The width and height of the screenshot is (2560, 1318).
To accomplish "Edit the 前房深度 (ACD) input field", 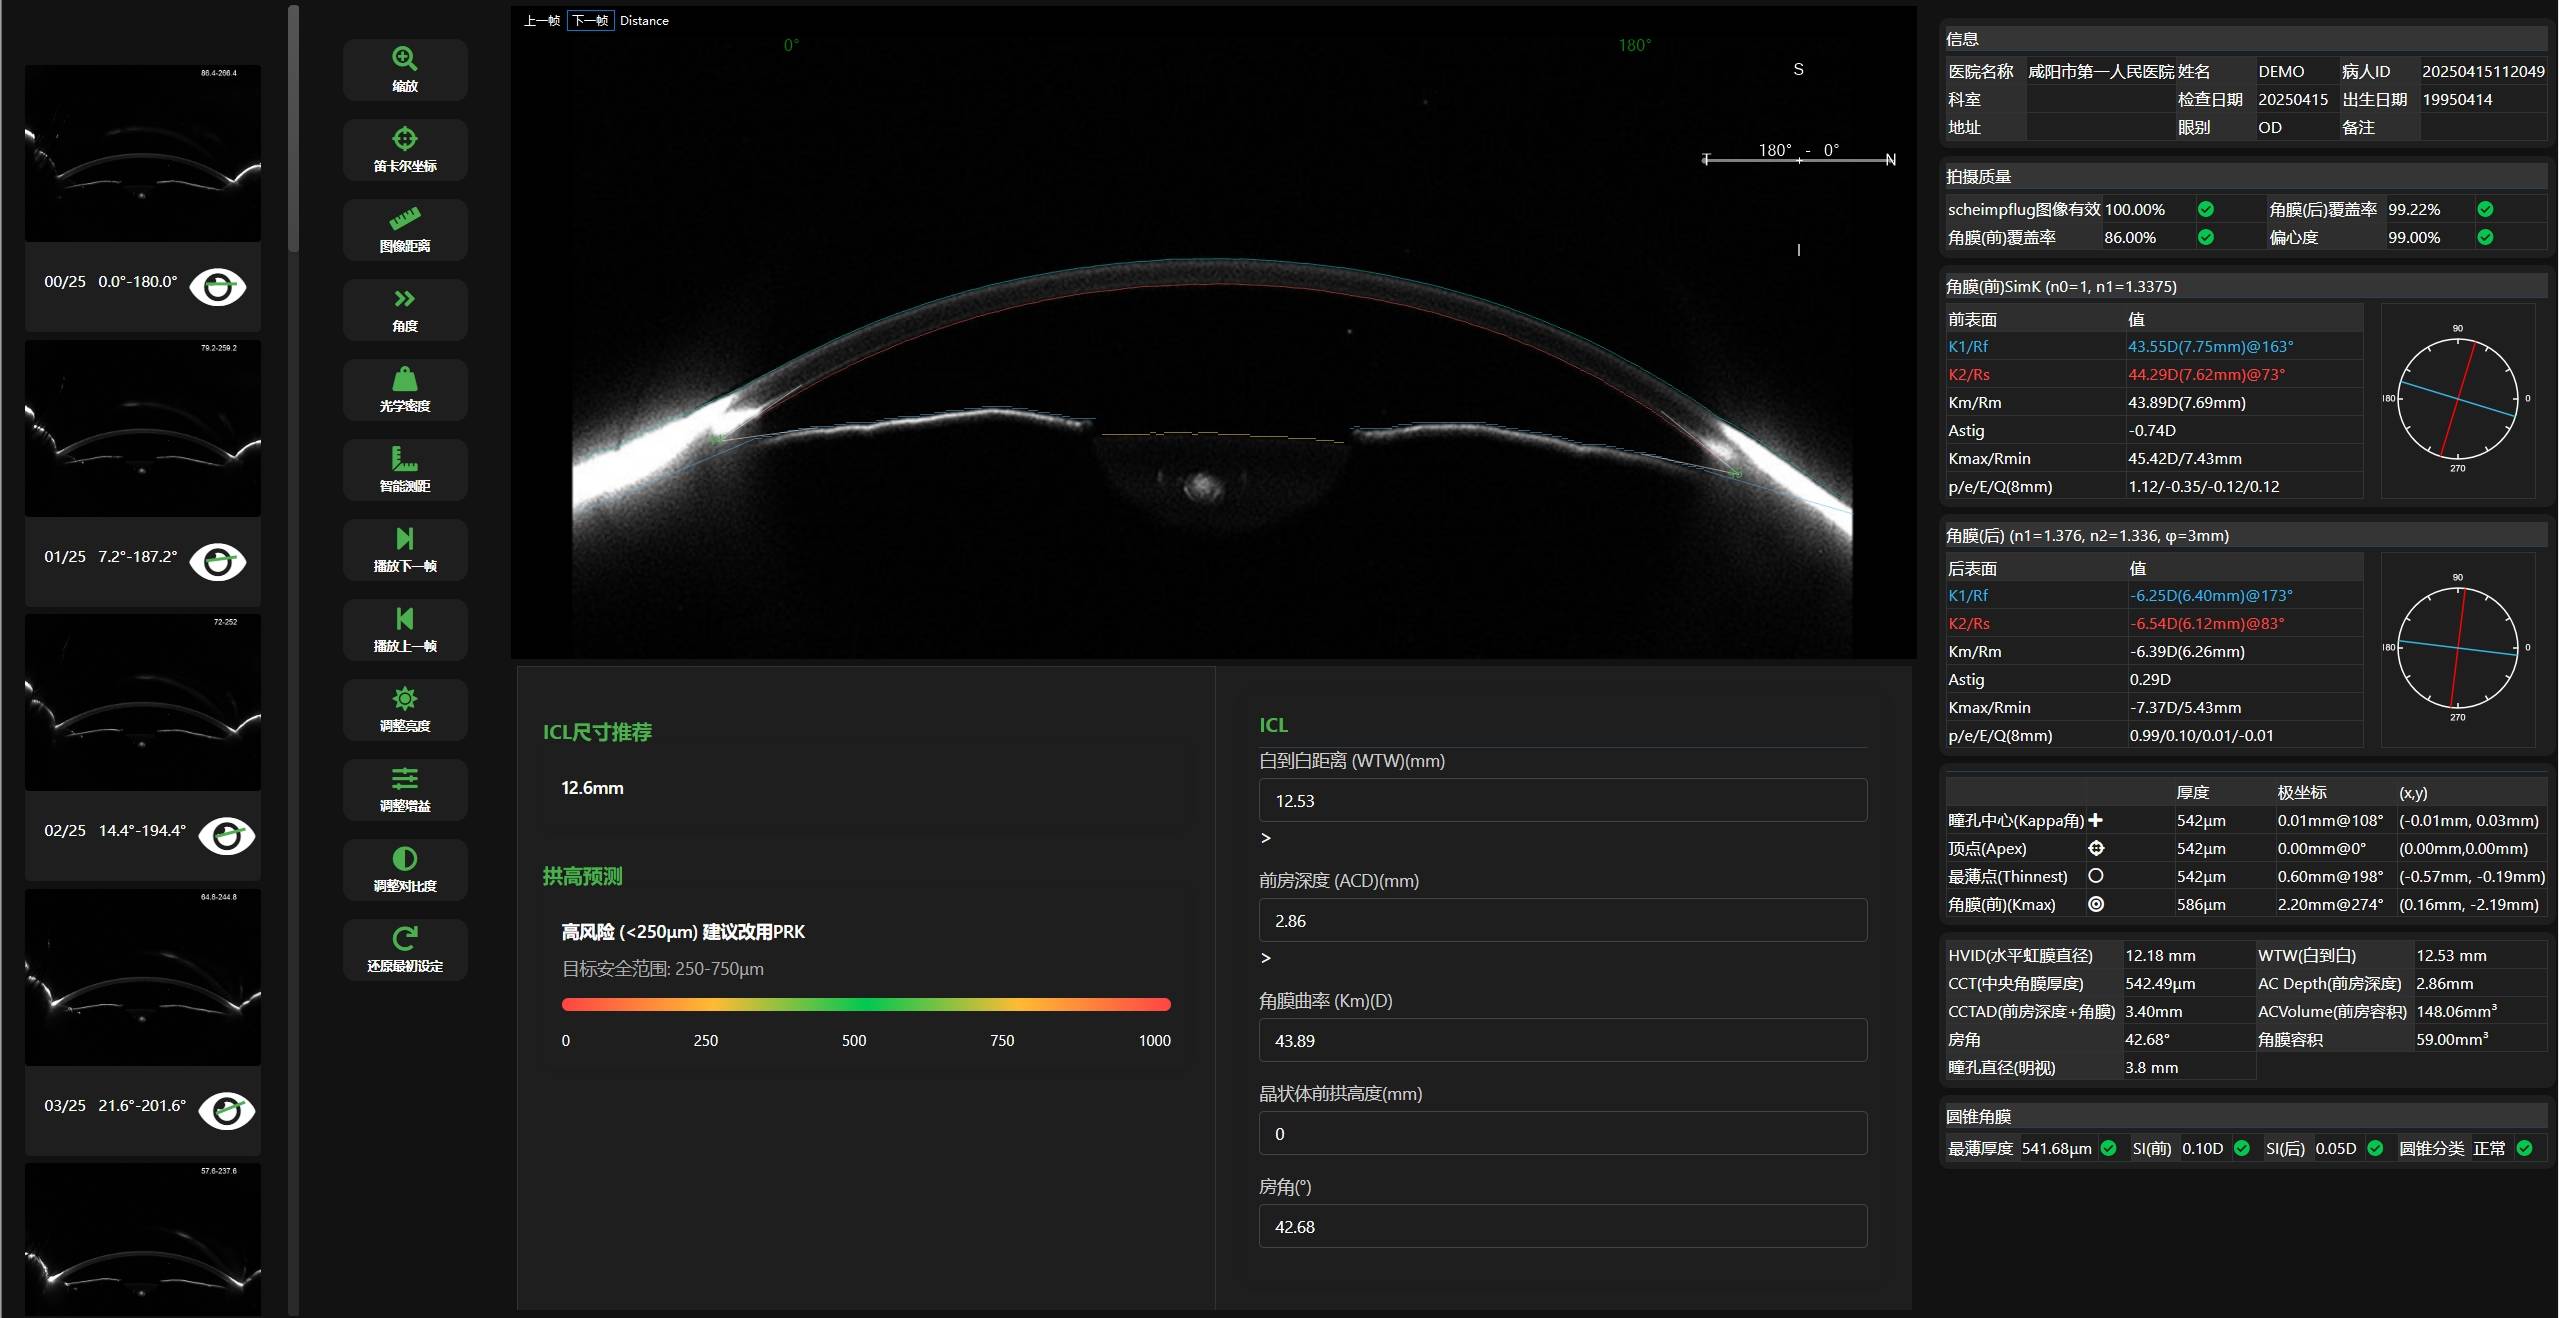I will 1562,920.
